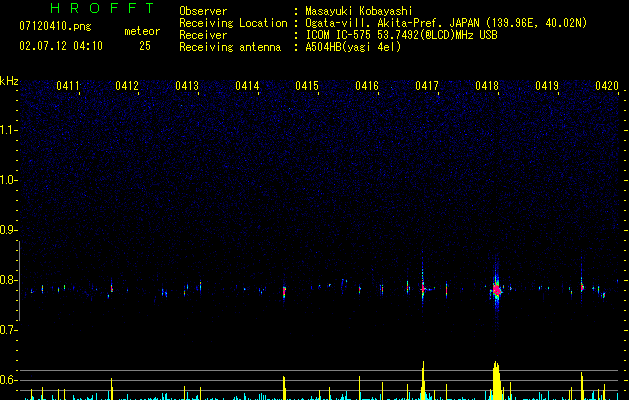Click the tallest yellow intensity peak near 0418
This screenshot has height=400, width=629.
497,380
